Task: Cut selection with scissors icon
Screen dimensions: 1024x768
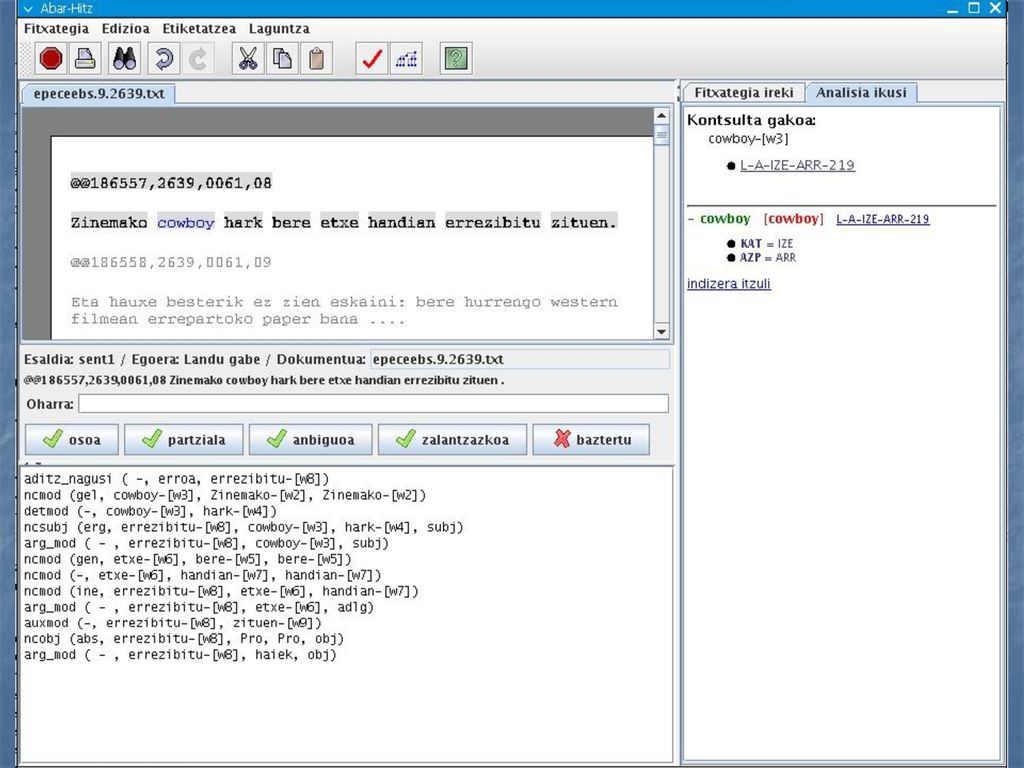Action: [x=248, y=59]
